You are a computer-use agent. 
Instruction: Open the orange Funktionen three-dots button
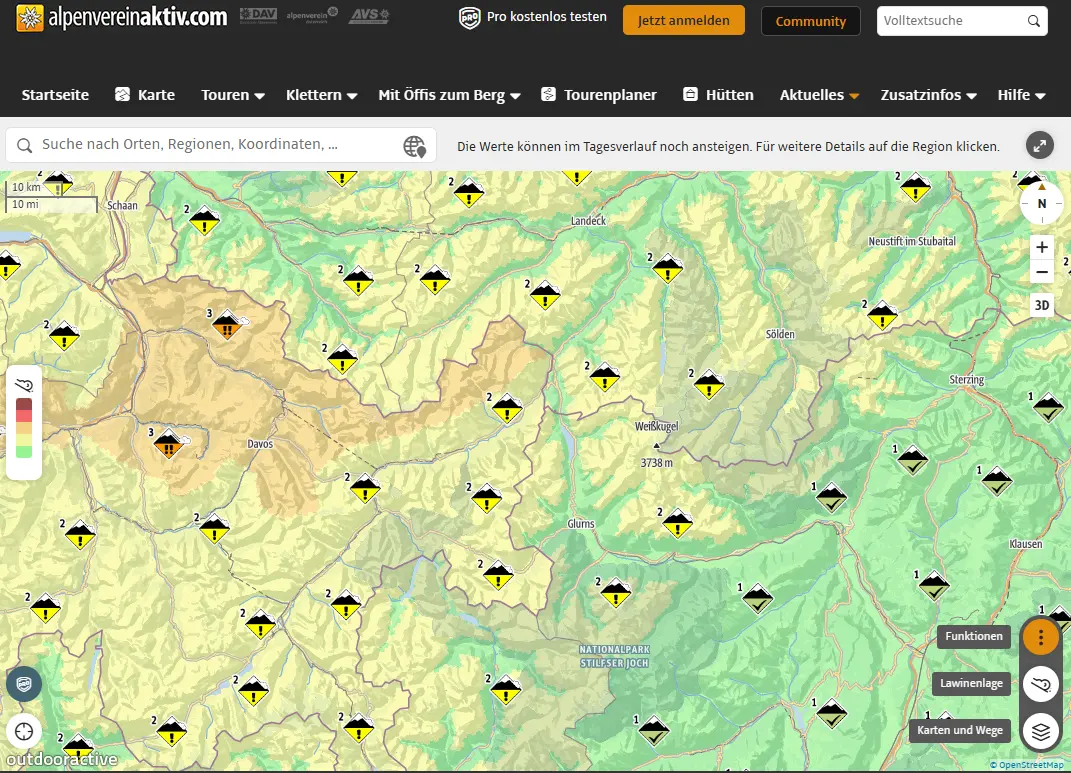(x=1041, y=637)
